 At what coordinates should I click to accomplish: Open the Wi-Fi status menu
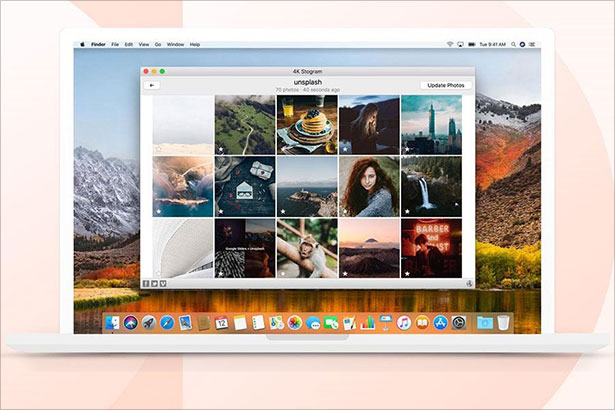(450, 45)
